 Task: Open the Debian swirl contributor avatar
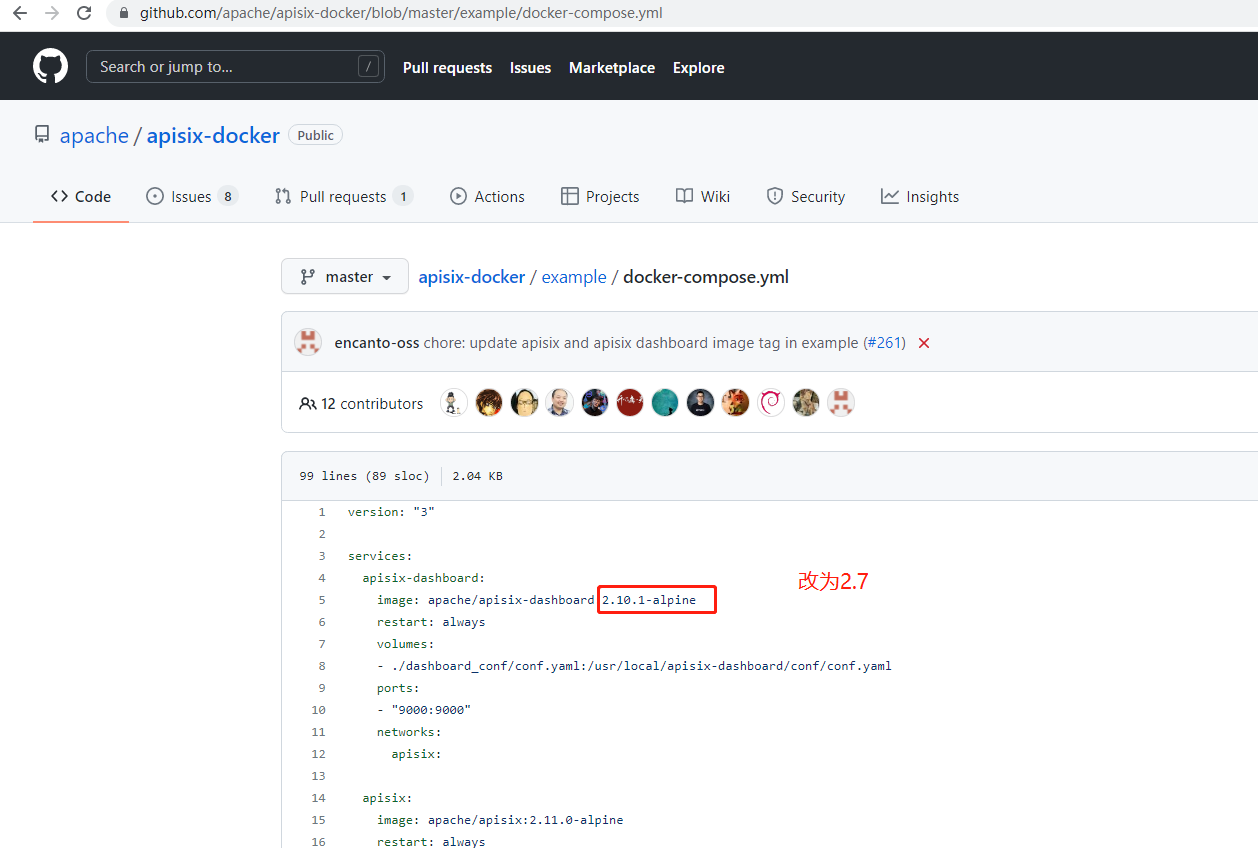(x=770, y=403)
